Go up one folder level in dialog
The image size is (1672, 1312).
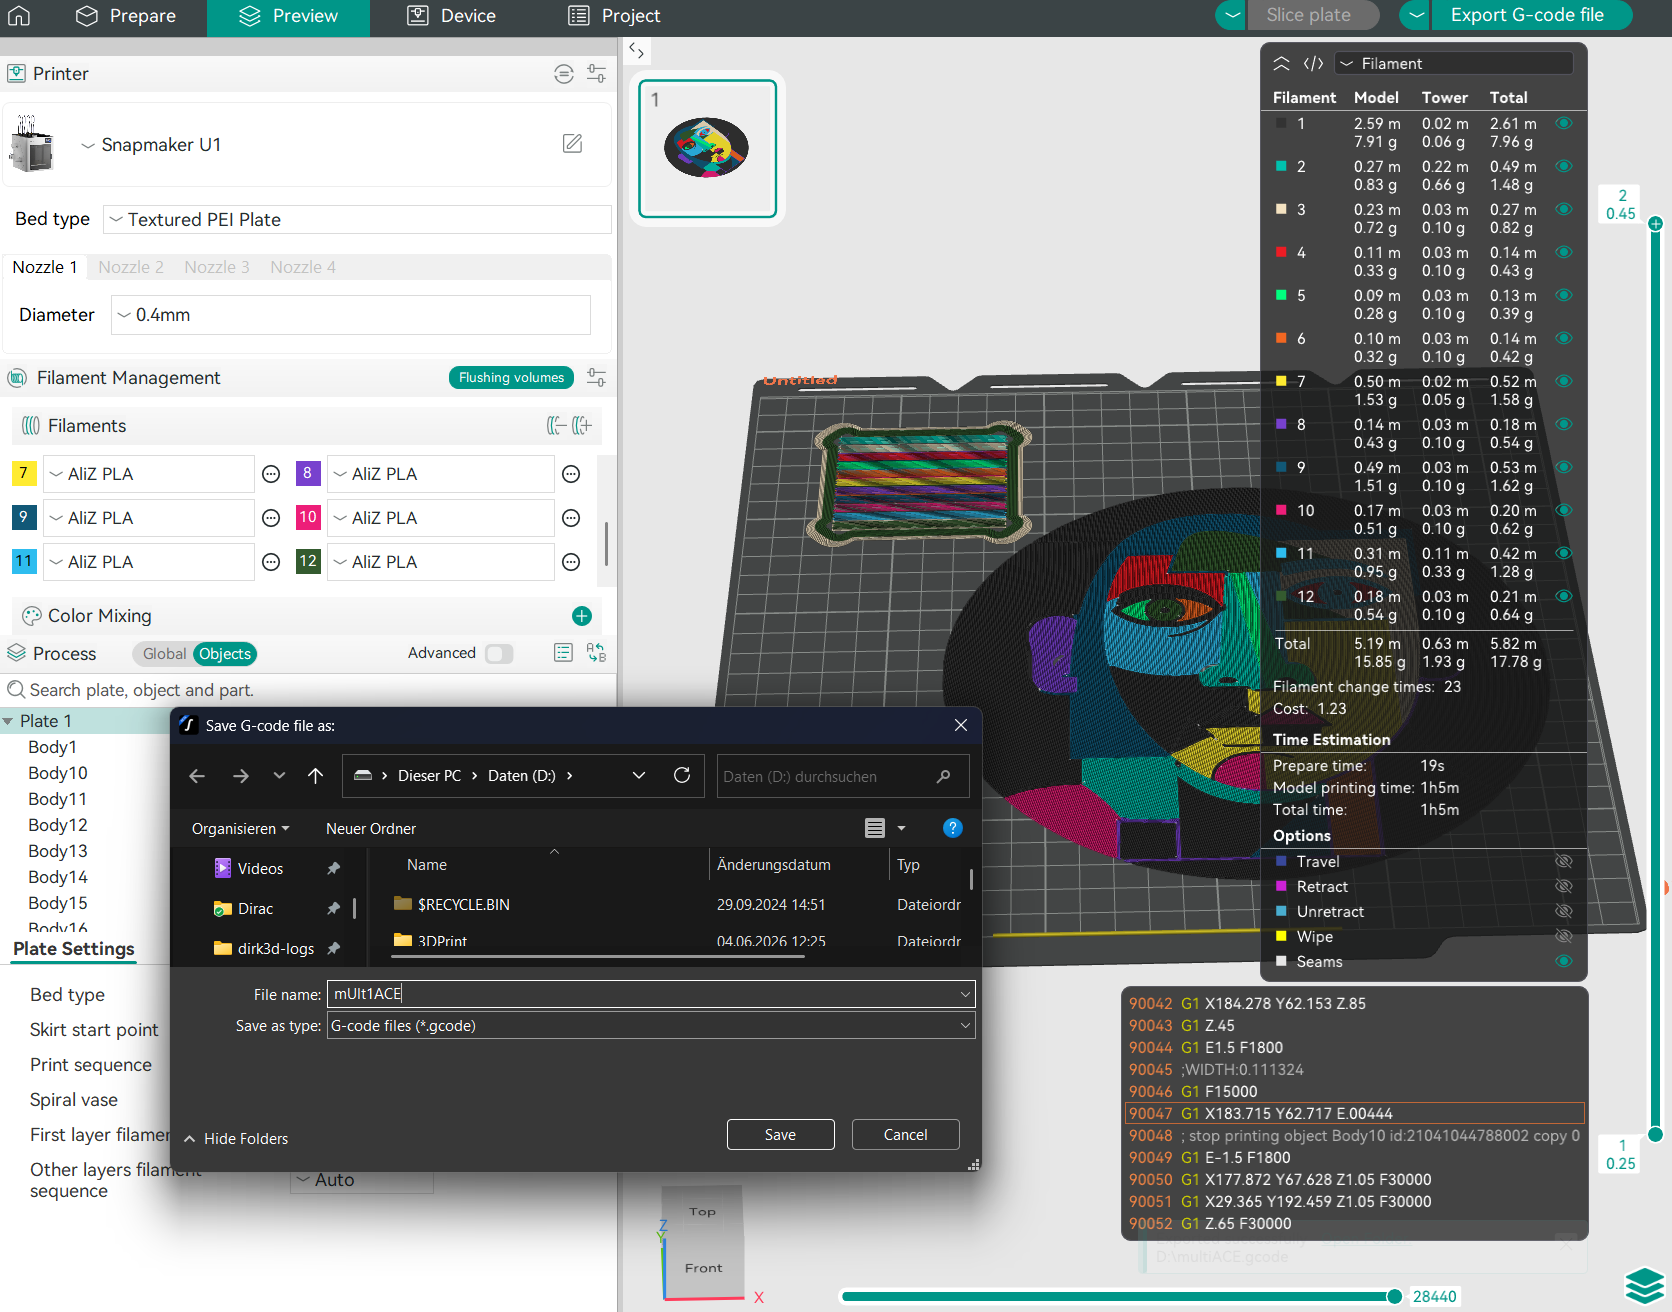315,776
